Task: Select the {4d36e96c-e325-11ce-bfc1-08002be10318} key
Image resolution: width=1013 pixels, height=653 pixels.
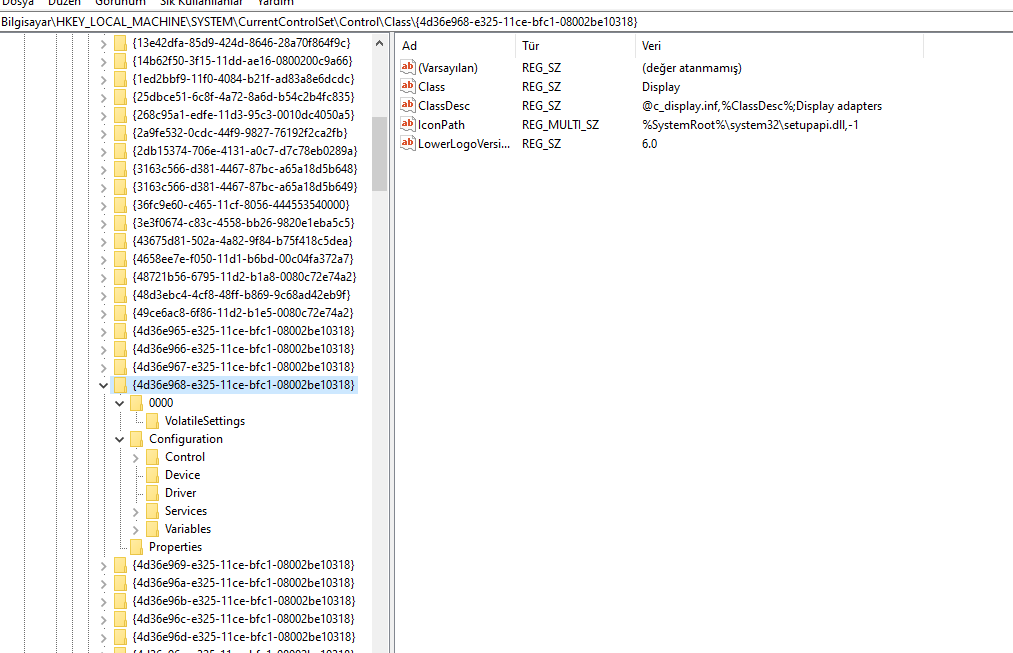Action: point(244,619)
